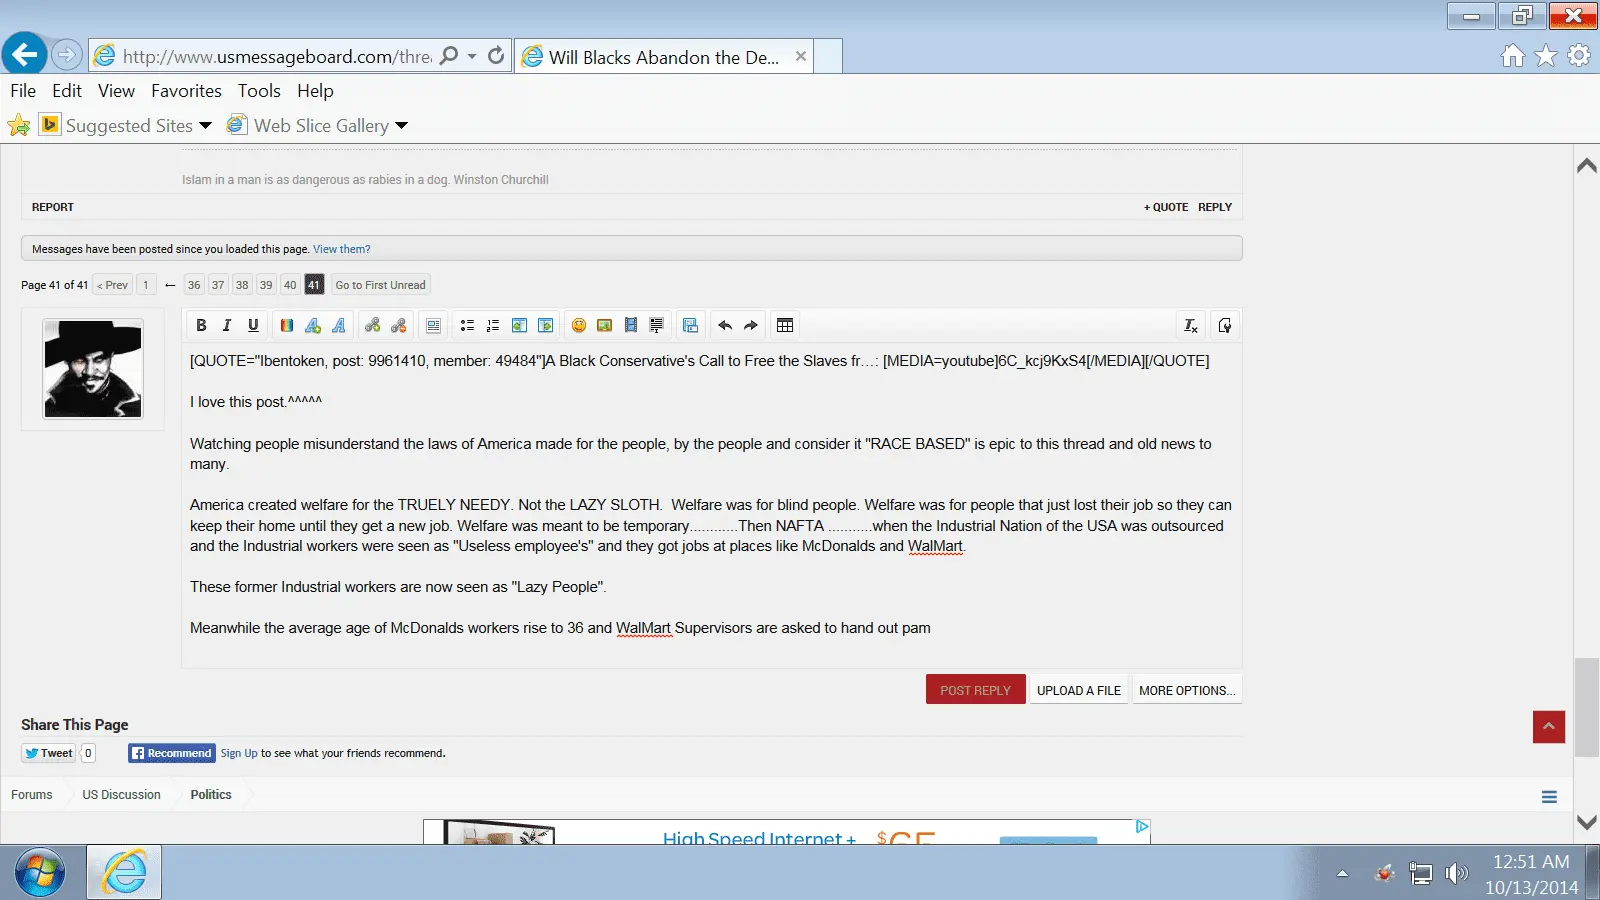
Task: Click the + QUOTE link
Action: [x=1166, y=207]
